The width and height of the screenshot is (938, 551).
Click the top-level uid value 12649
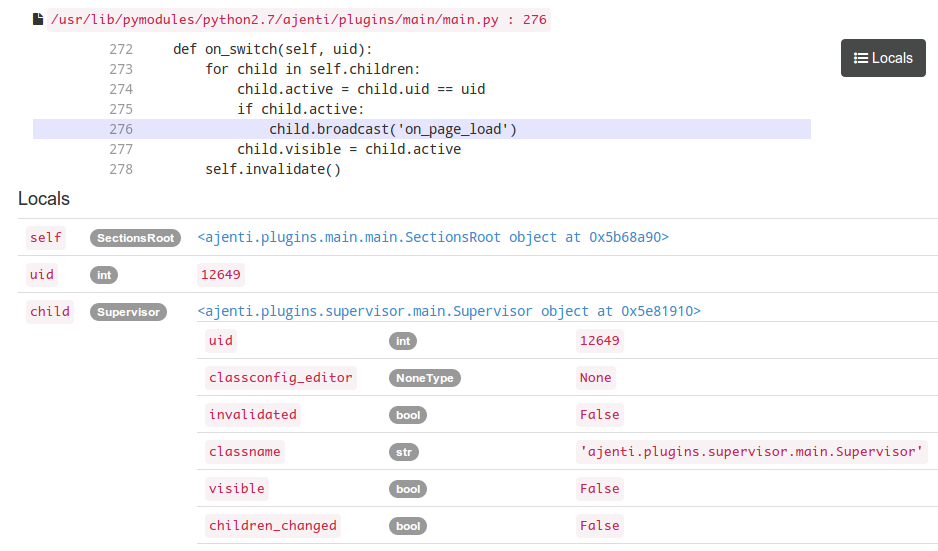click(221, 275)
